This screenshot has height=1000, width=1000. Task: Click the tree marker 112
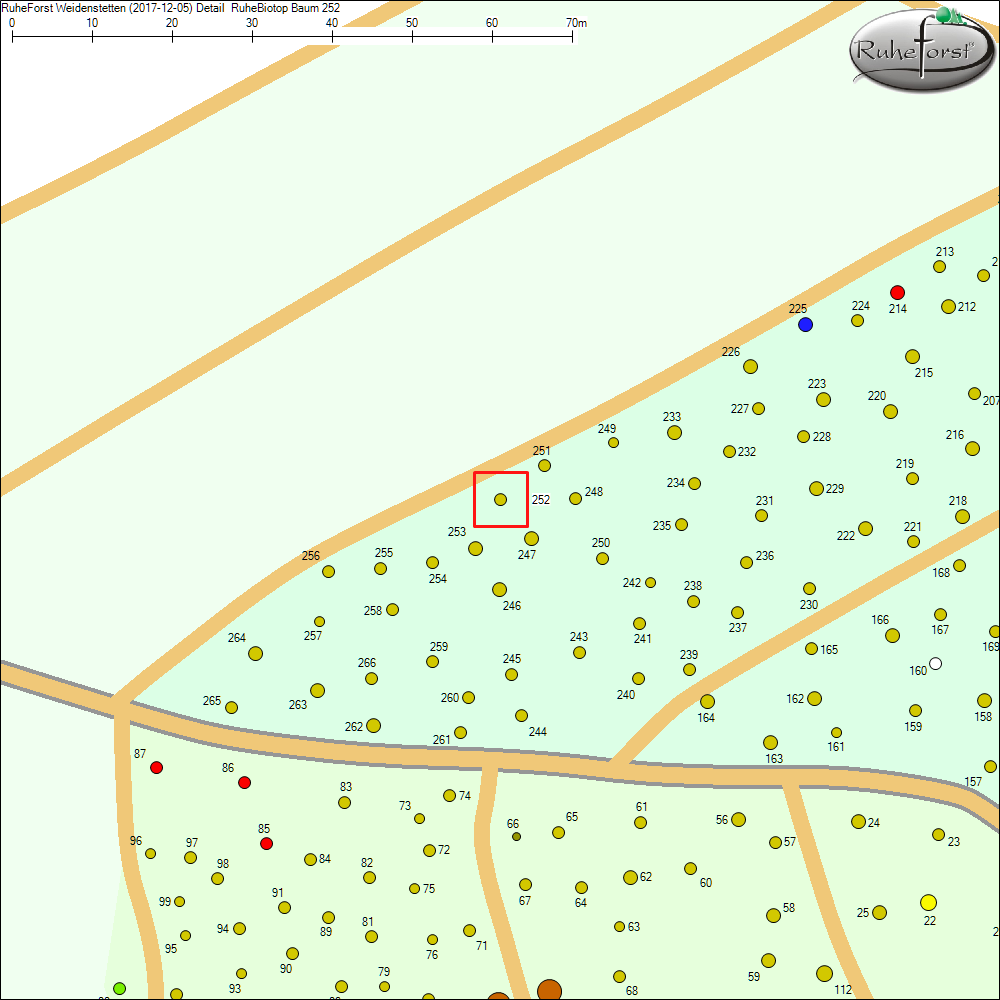824,973
